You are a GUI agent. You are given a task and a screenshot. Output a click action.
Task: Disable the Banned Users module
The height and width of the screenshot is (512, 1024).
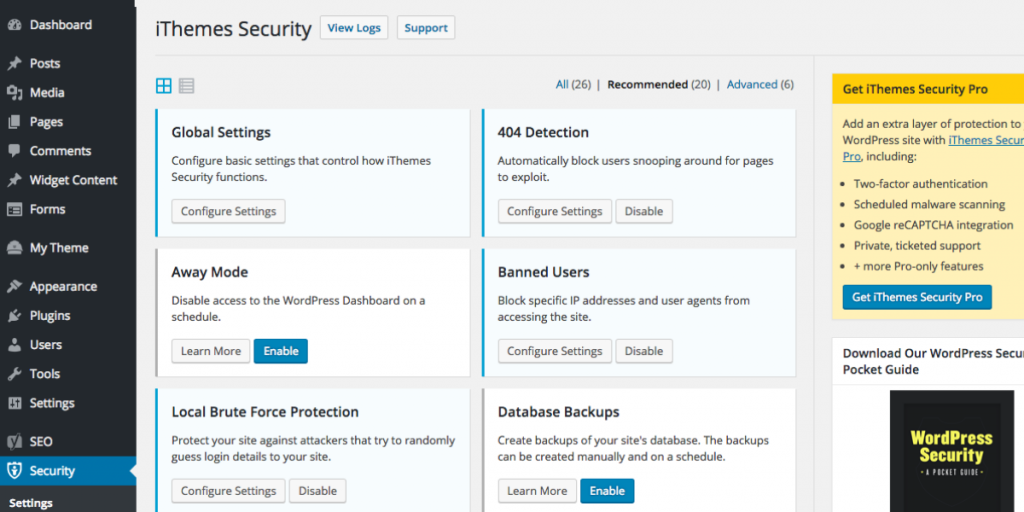644,351
